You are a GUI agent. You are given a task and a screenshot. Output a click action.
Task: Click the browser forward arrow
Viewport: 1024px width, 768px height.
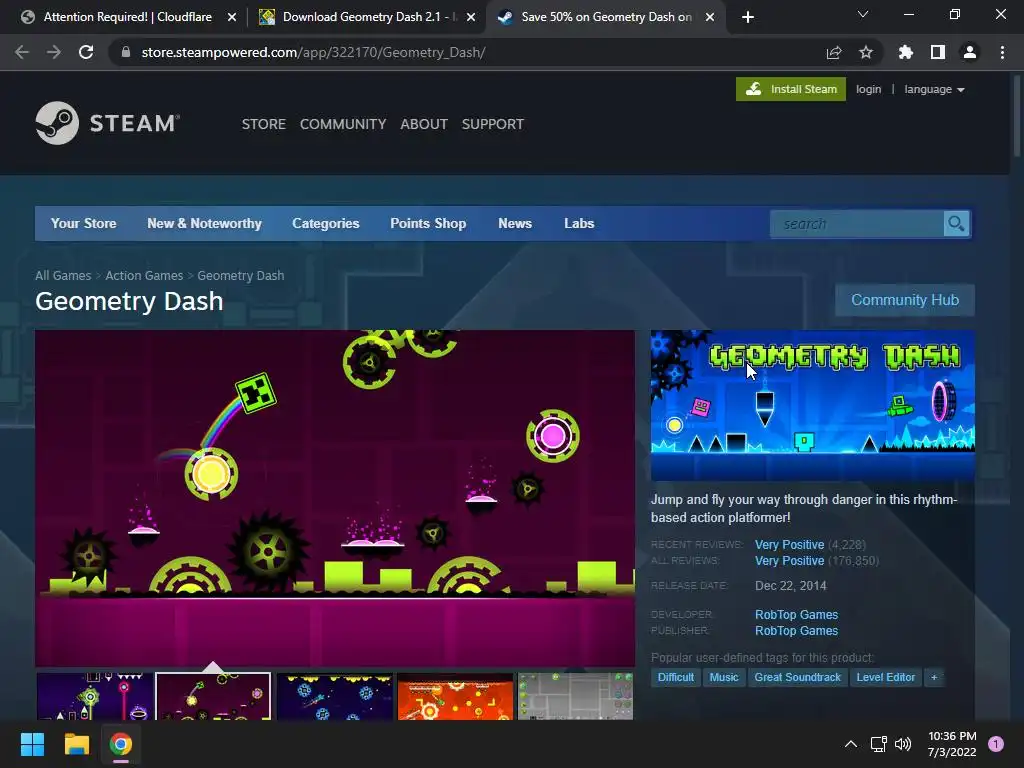[x=54, y=52]
